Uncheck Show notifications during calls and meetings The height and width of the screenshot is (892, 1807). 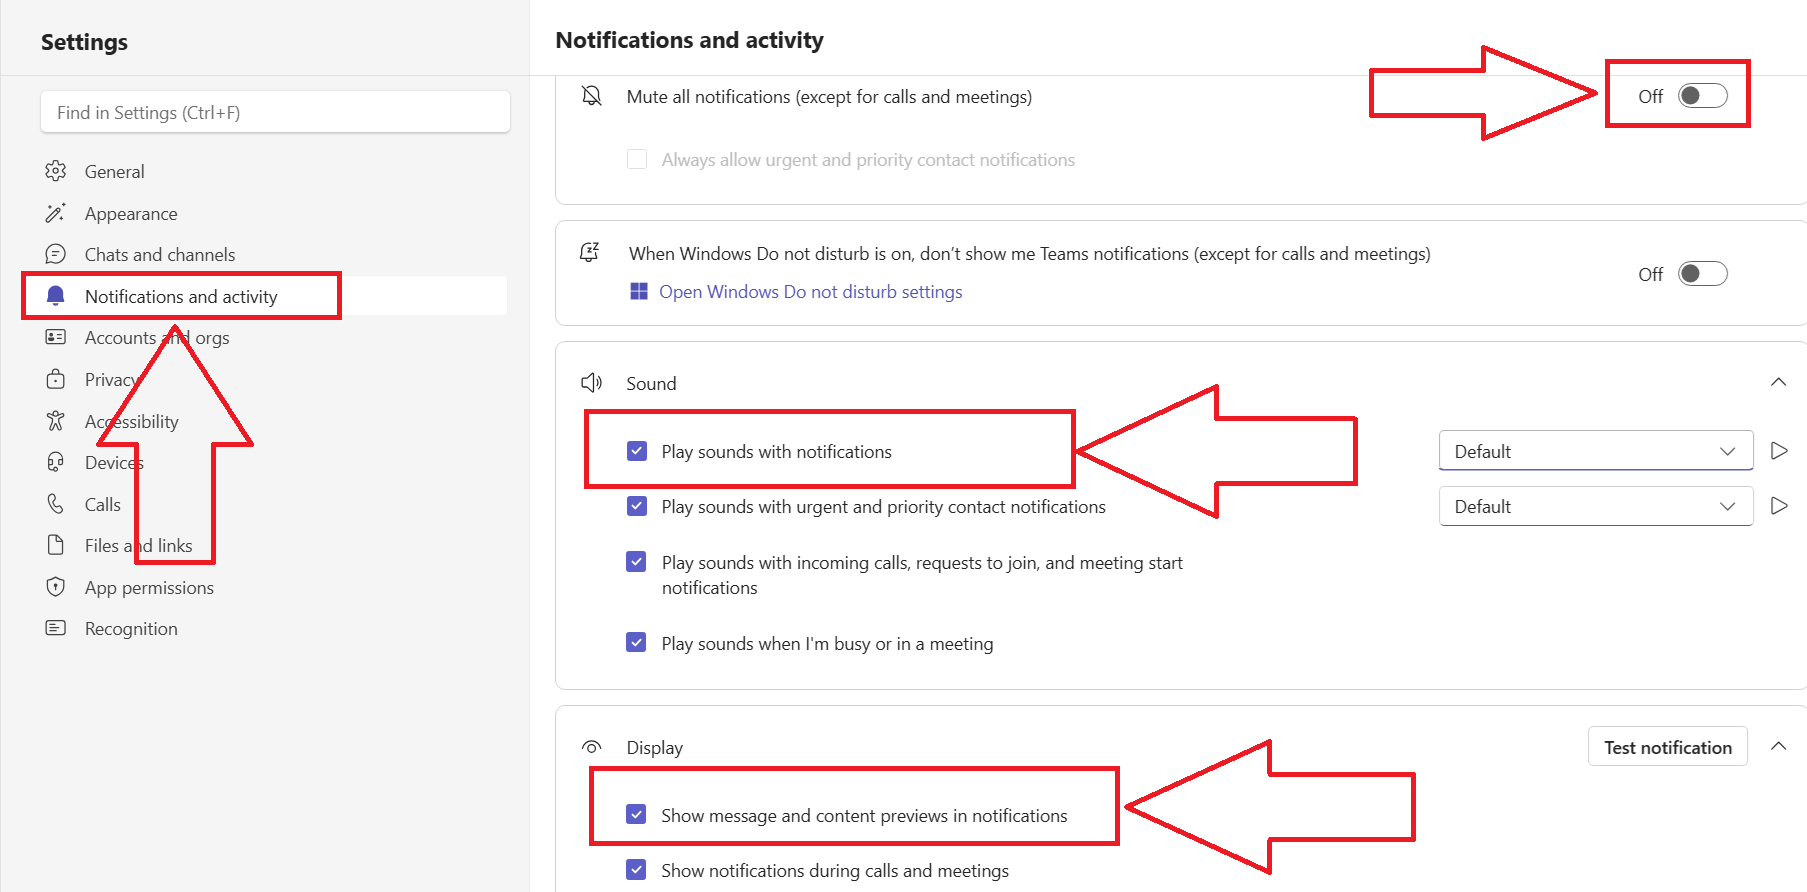(637, 870)
